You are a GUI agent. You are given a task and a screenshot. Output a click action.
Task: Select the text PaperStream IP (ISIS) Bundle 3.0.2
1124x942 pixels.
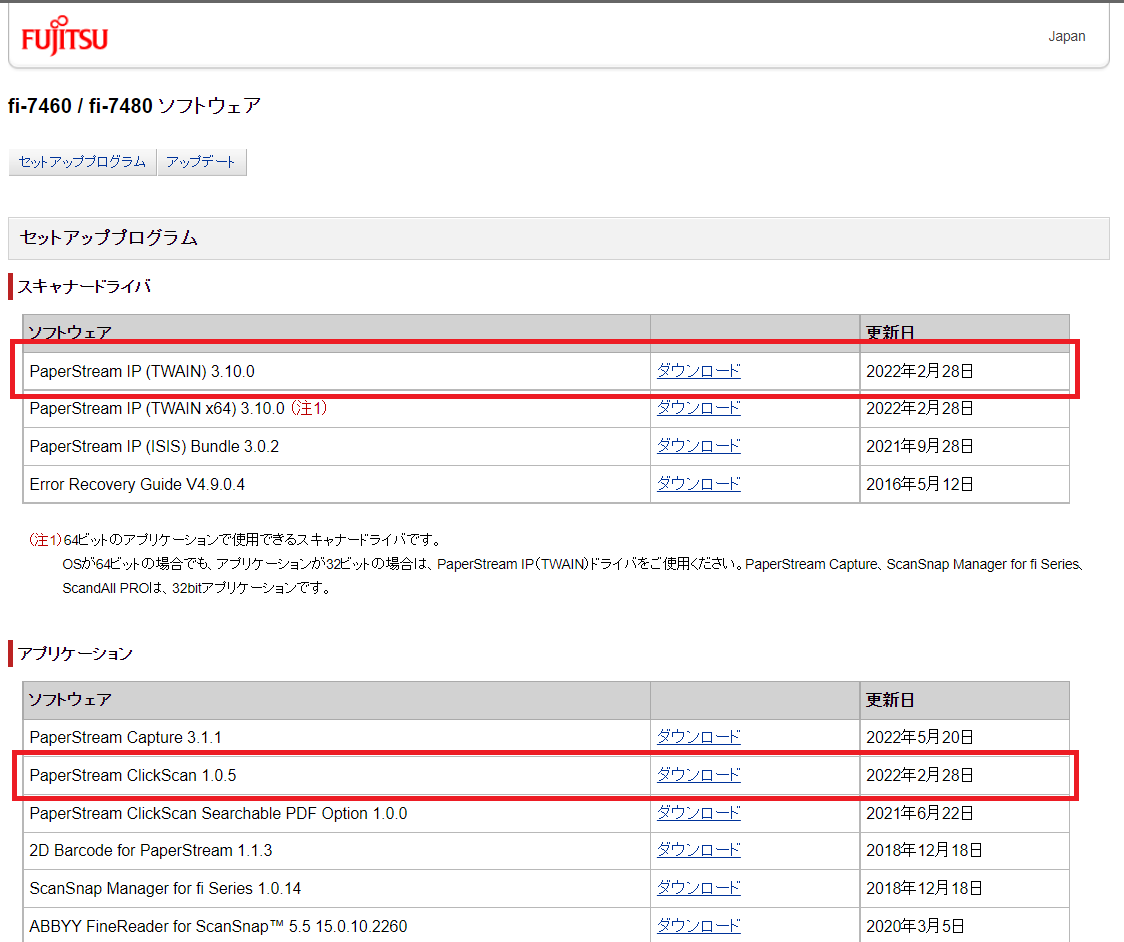point(154,447)
